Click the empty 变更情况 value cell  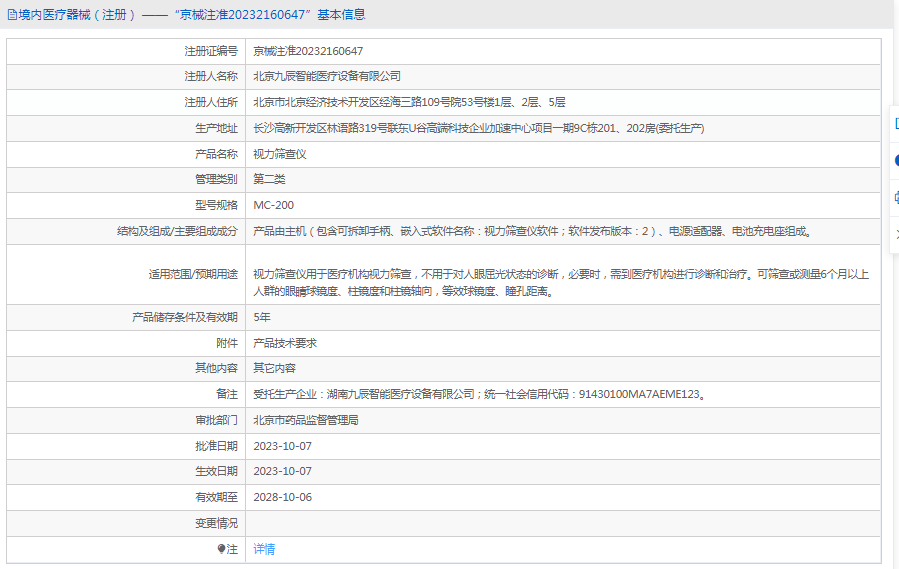pyautogui.click(x=562, y=523)
